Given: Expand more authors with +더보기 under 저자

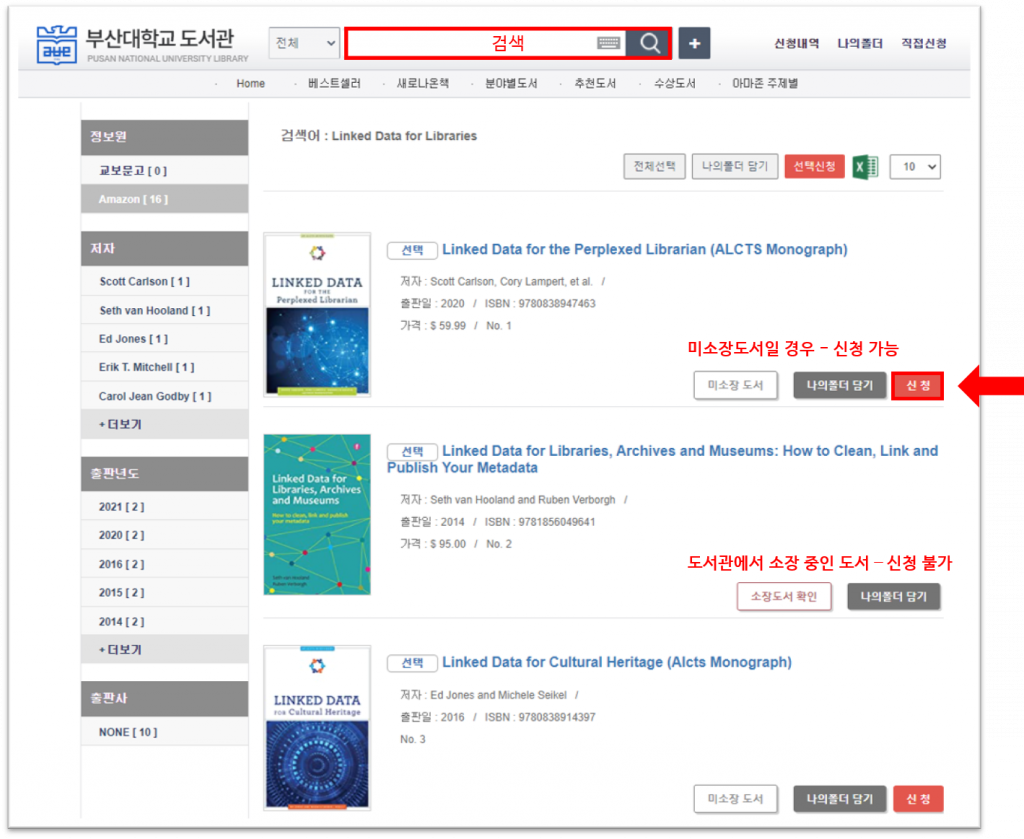Looking at the screenshot, I should pyautogui.click(x=120, y=424).
